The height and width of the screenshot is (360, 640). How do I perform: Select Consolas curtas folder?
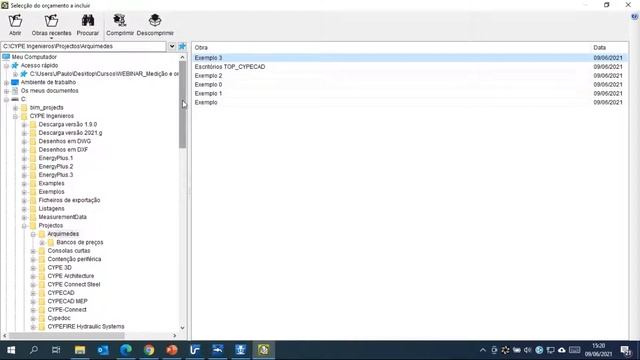click(69, 251)
